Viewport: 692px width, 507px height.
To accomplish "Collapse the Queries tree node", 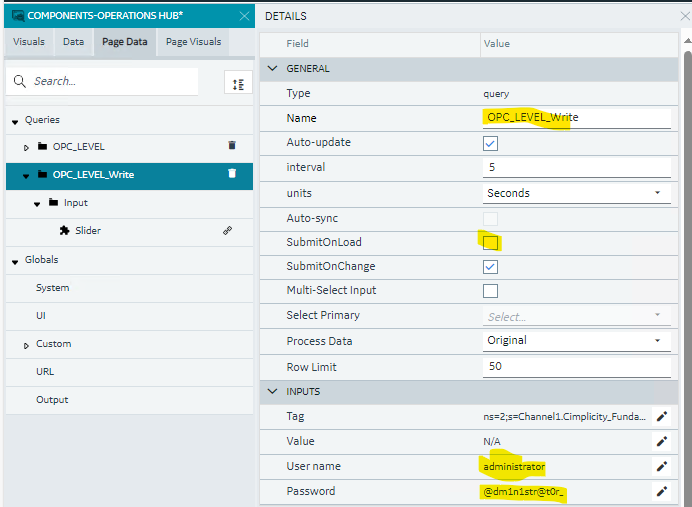I will [15, 122].
